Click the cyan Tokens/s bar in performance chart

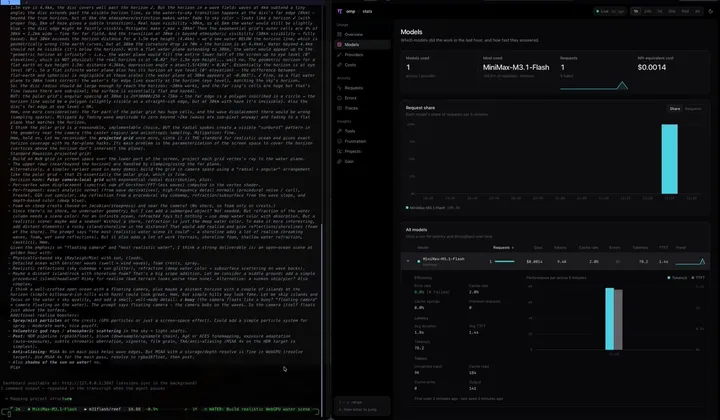609,319
